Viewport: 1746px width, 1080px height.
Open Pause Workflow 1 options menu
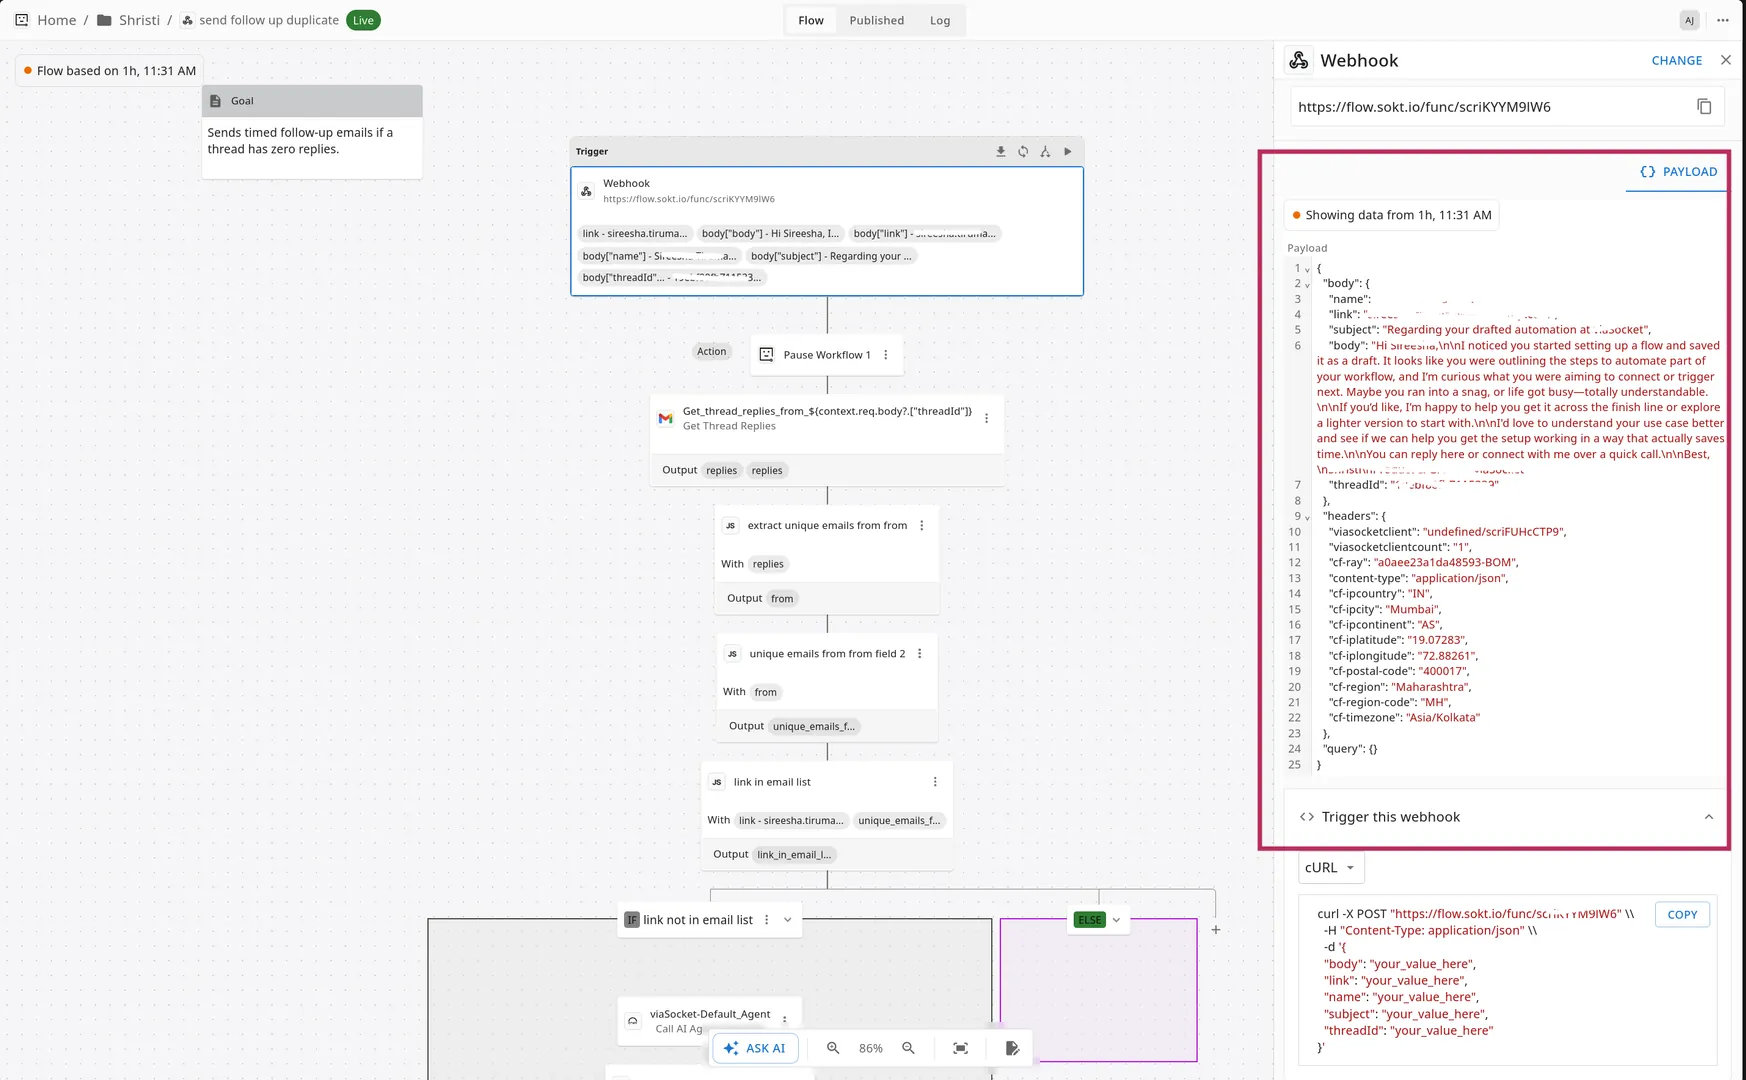coord(885,355)
